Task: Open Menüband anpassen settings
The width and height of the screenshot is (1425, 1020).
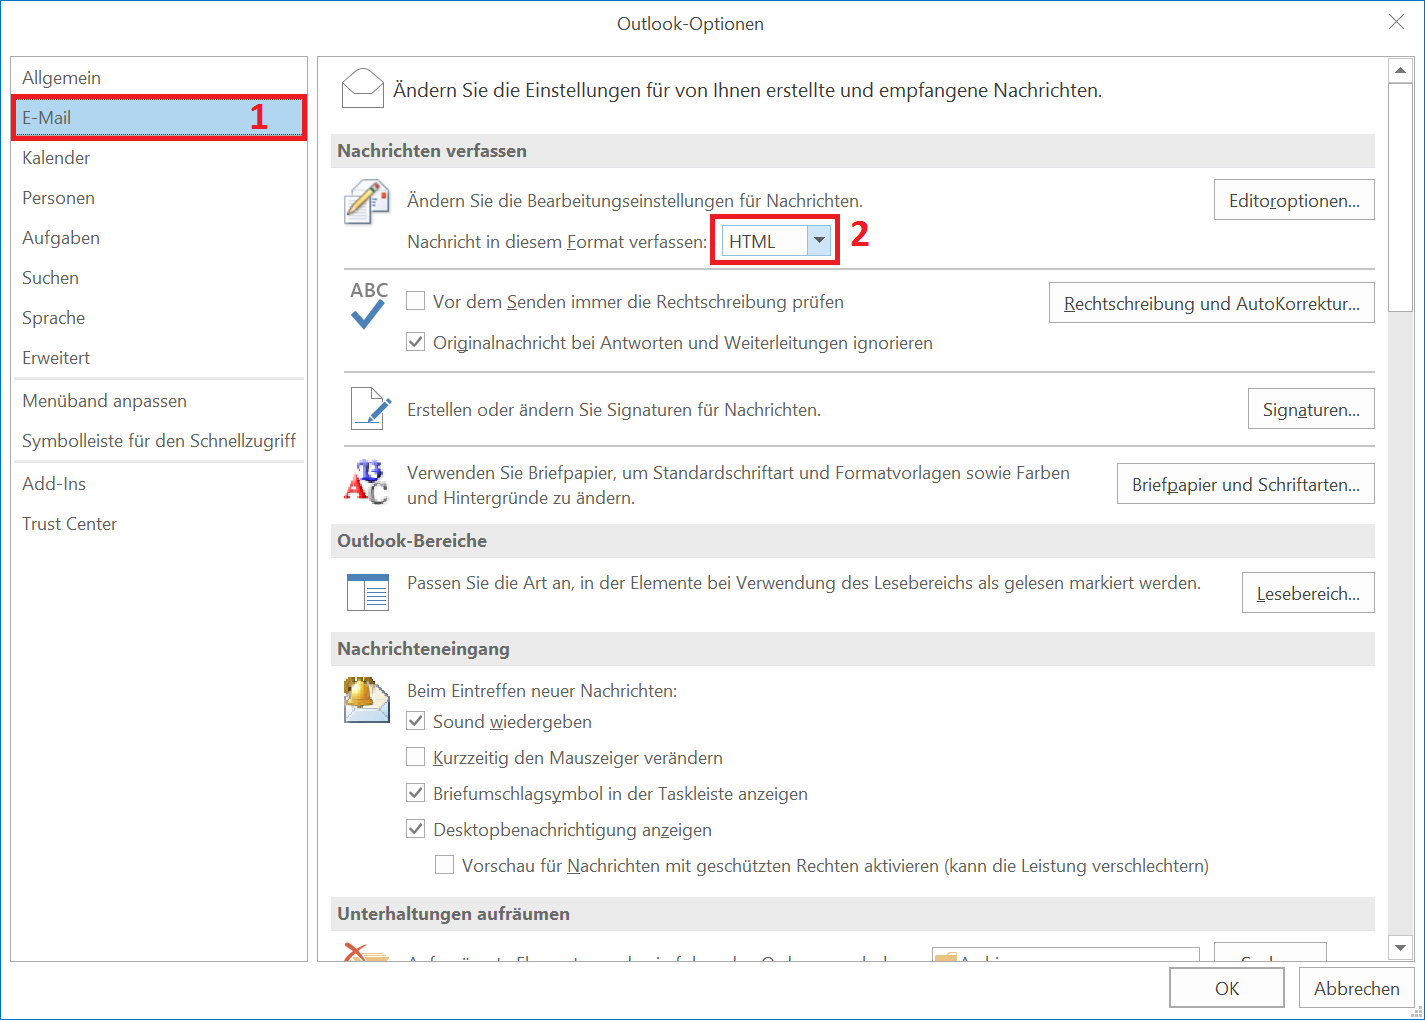Action: click(158, 401)
